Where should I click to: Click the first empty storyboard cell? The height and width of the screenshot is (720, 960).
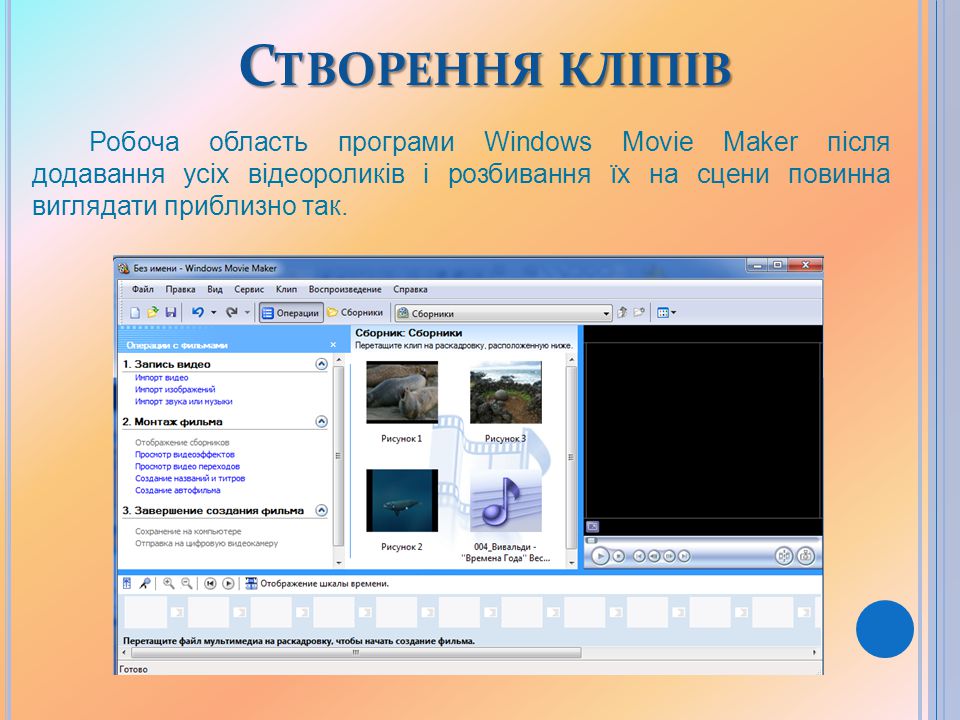(x=146, y=611)
